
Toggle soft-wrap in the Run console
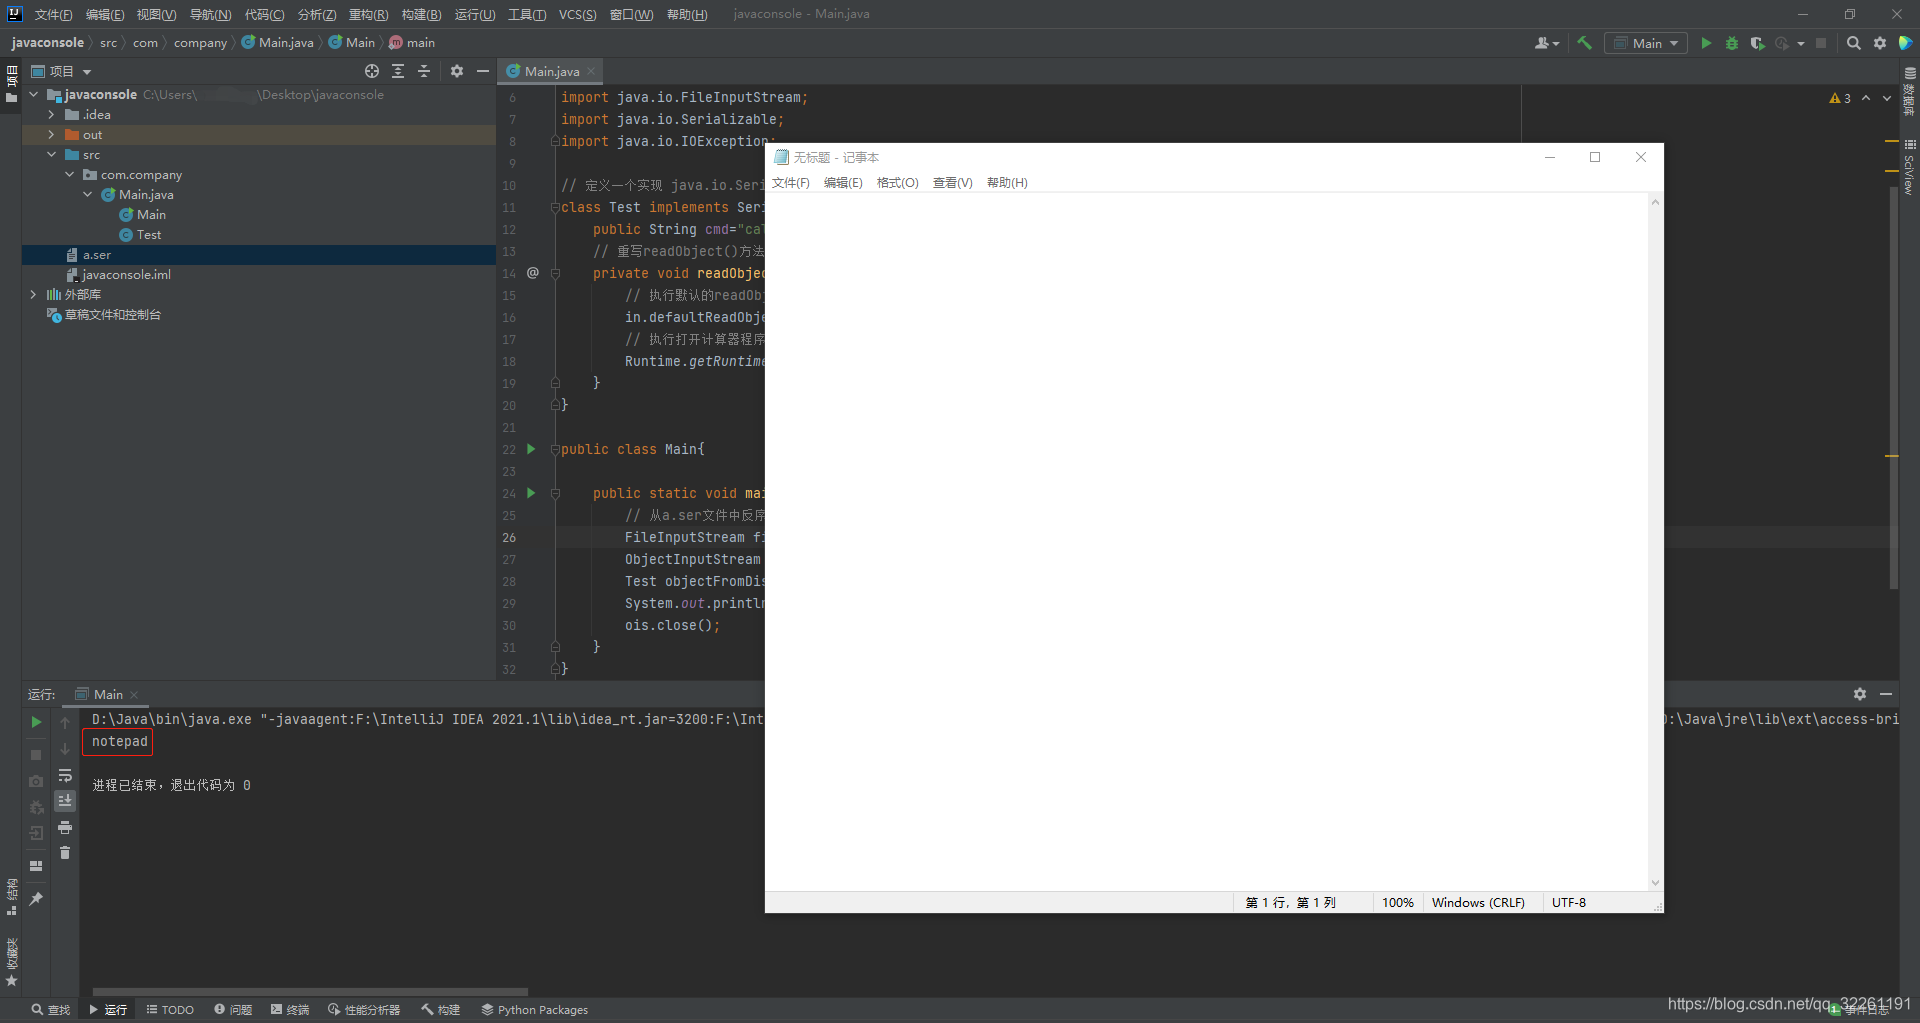65,775
